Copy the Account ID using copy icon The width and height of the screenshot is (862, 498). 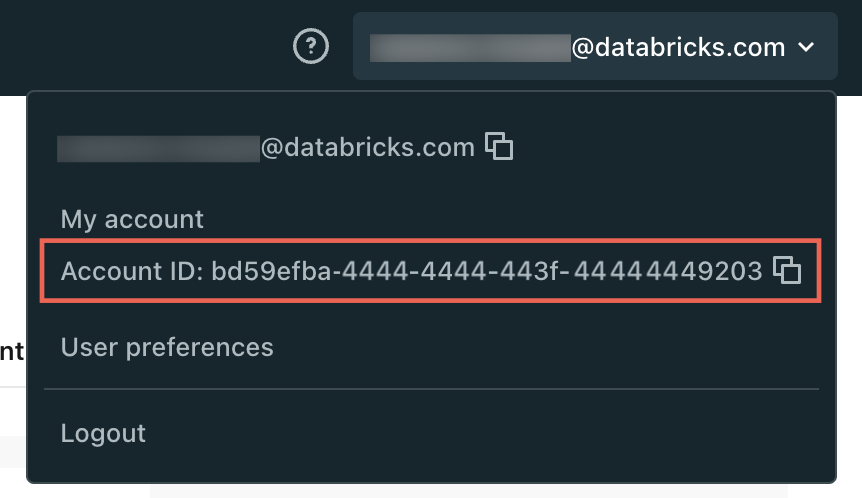click(x=787, y=270)
